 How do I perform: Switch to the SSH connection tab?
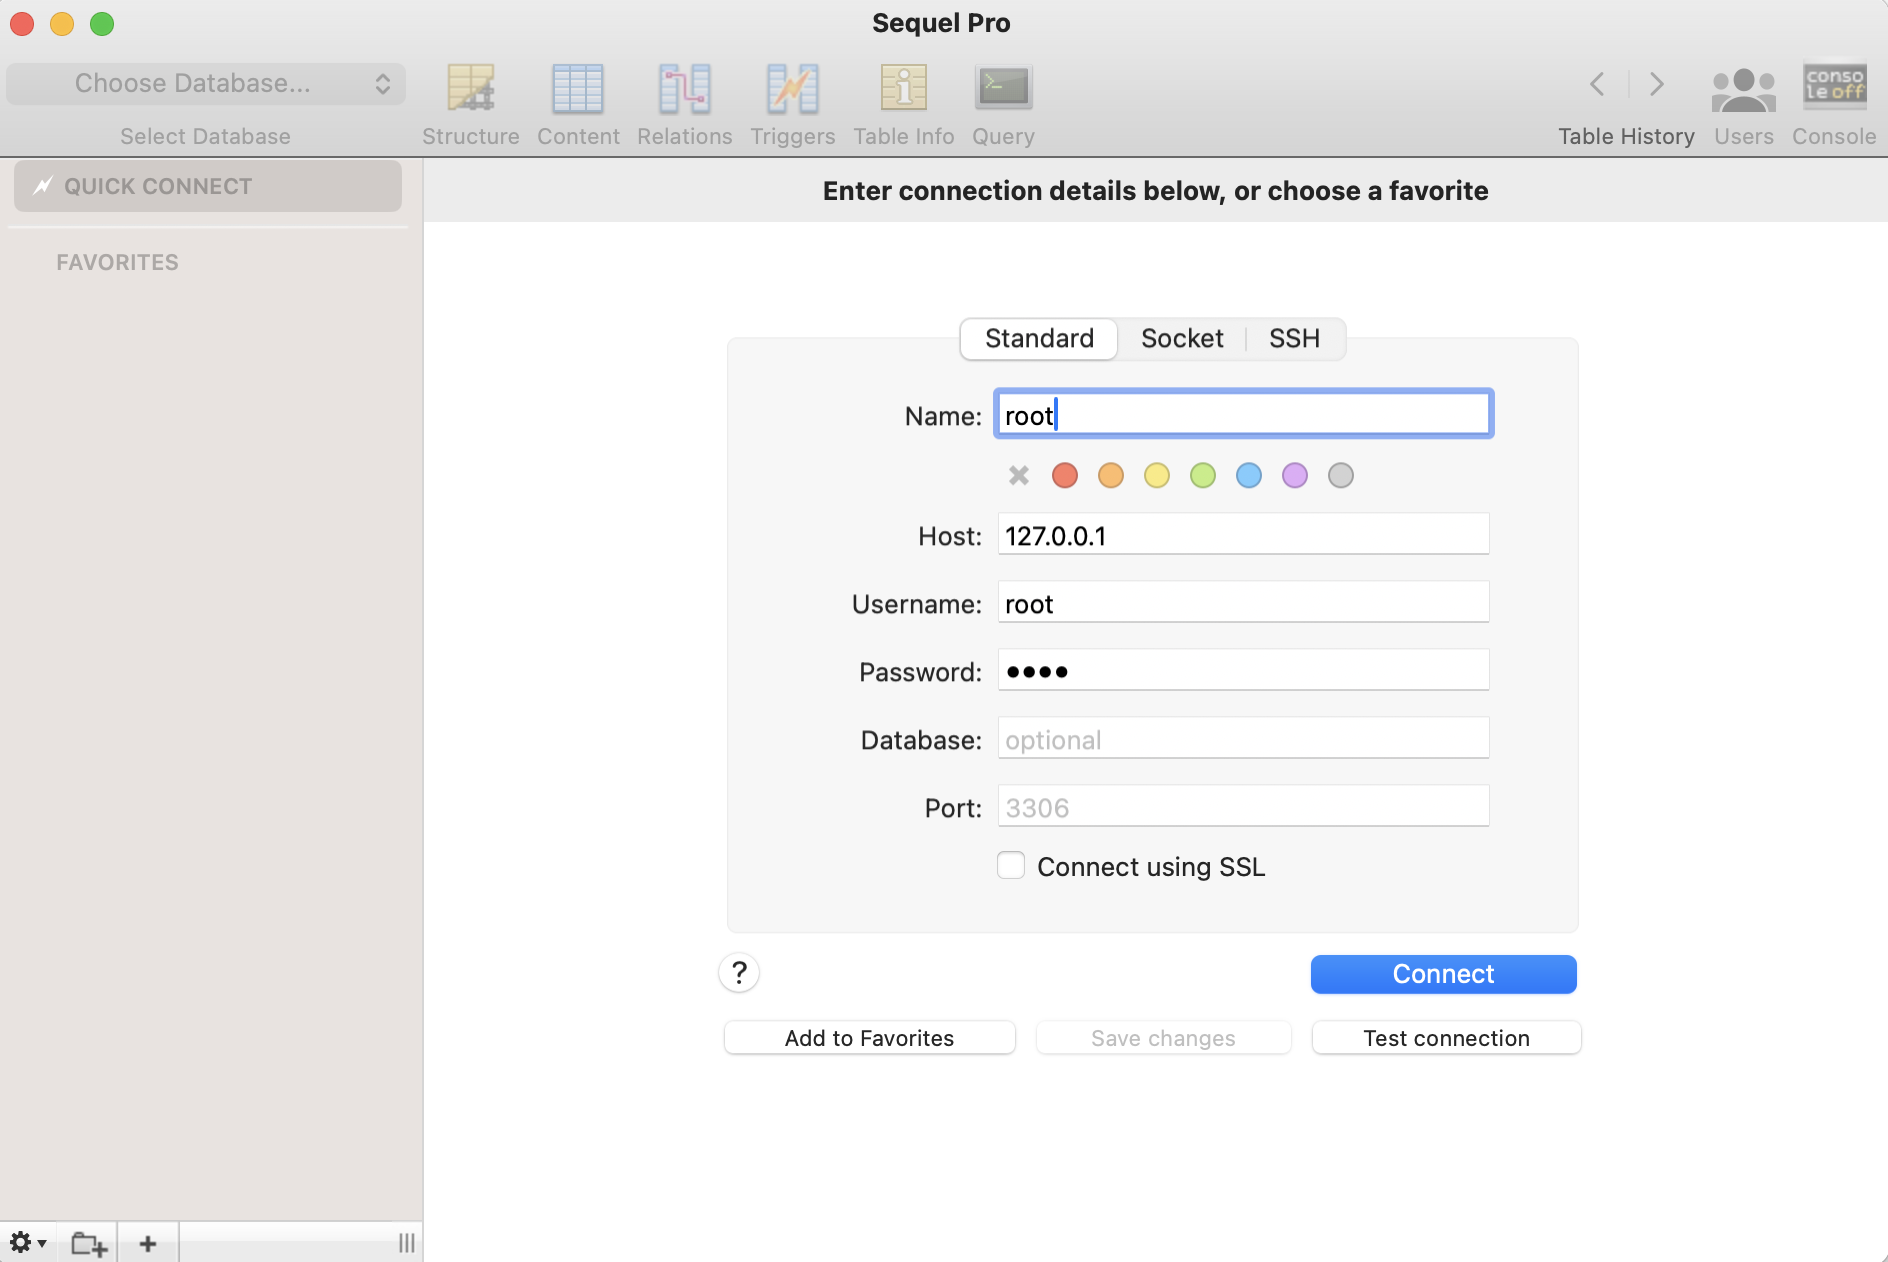(1295, 339)
